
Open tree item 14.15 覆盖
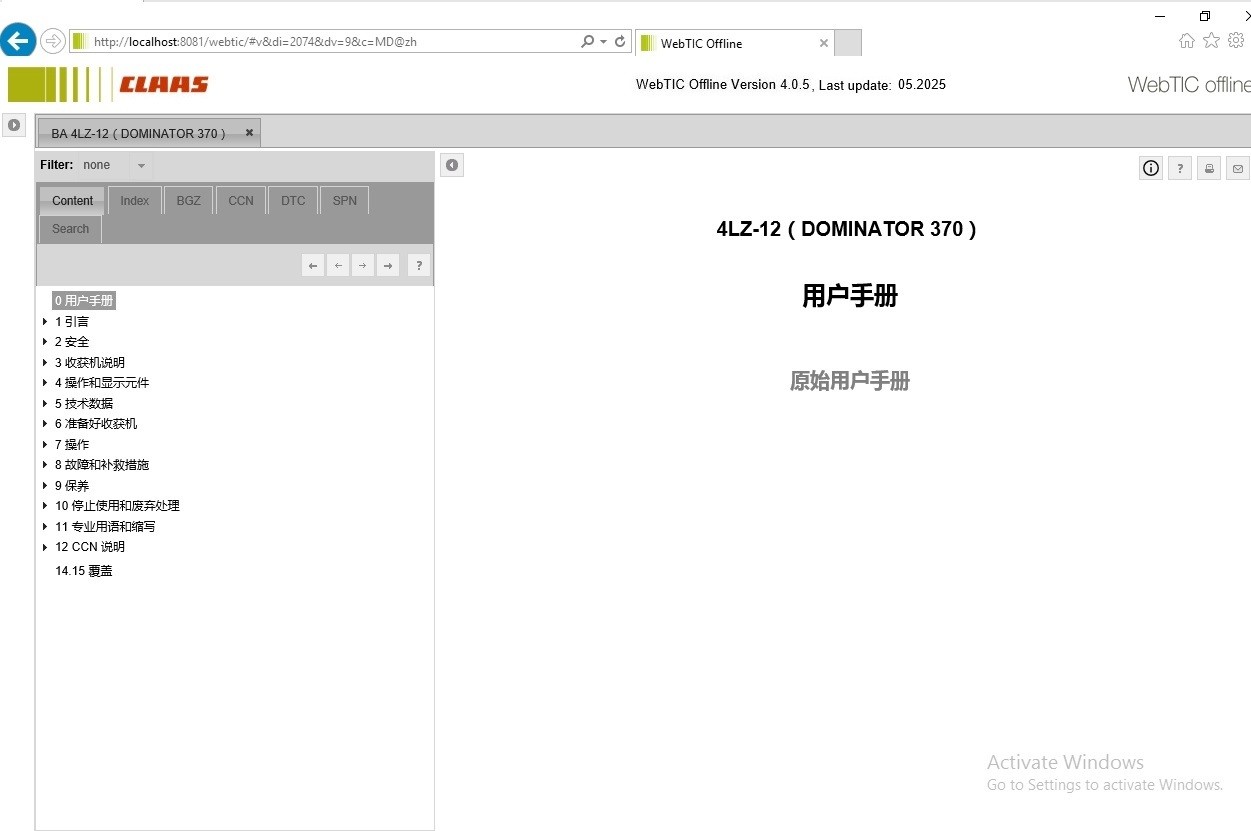pyautogui.click(x=84, y=571)
